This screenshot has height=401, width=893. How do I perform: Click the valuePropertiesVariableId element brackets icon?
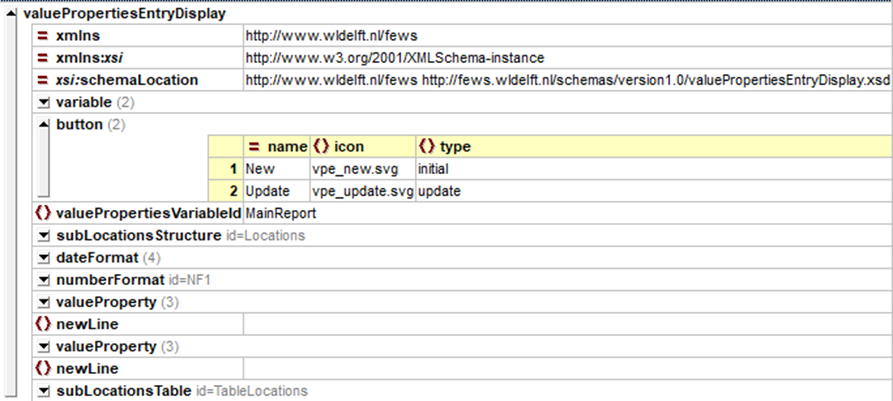coord(43,213)
